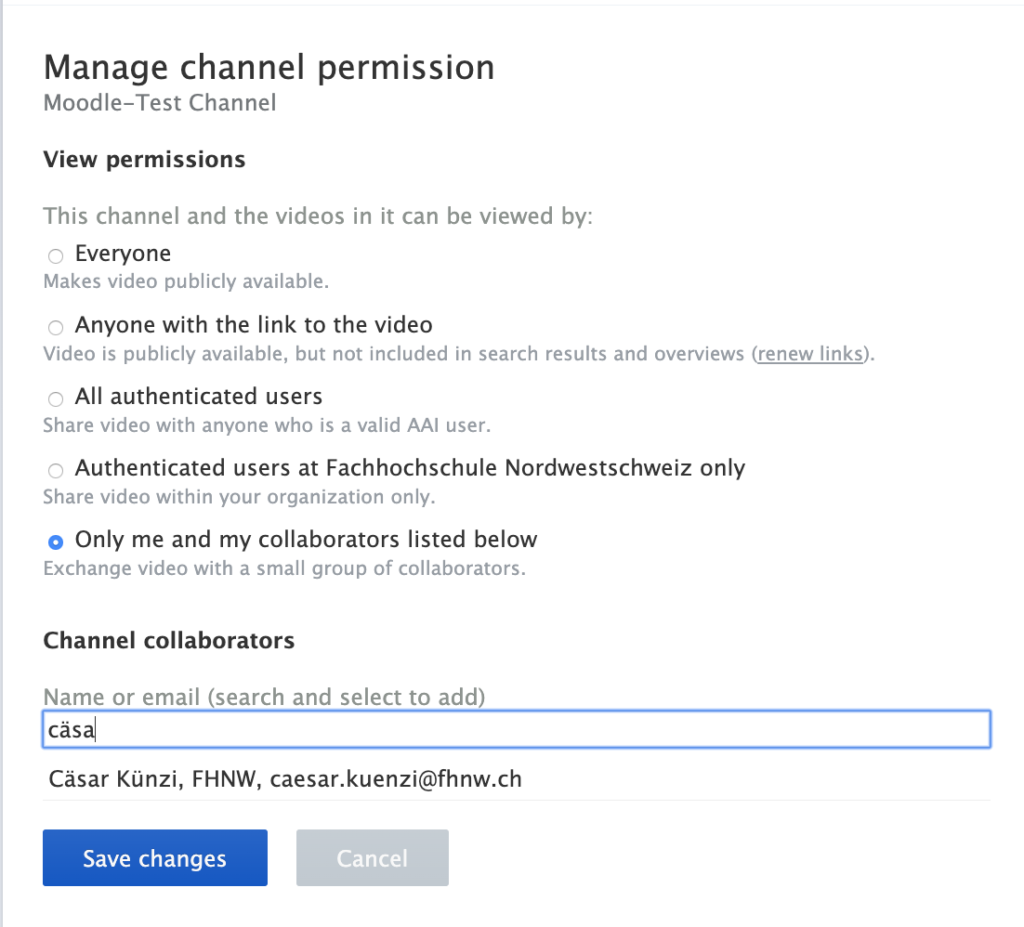The image size is (1024, 927).
Task: Focus the collaborator name or email field
Action: coord(516,730)
